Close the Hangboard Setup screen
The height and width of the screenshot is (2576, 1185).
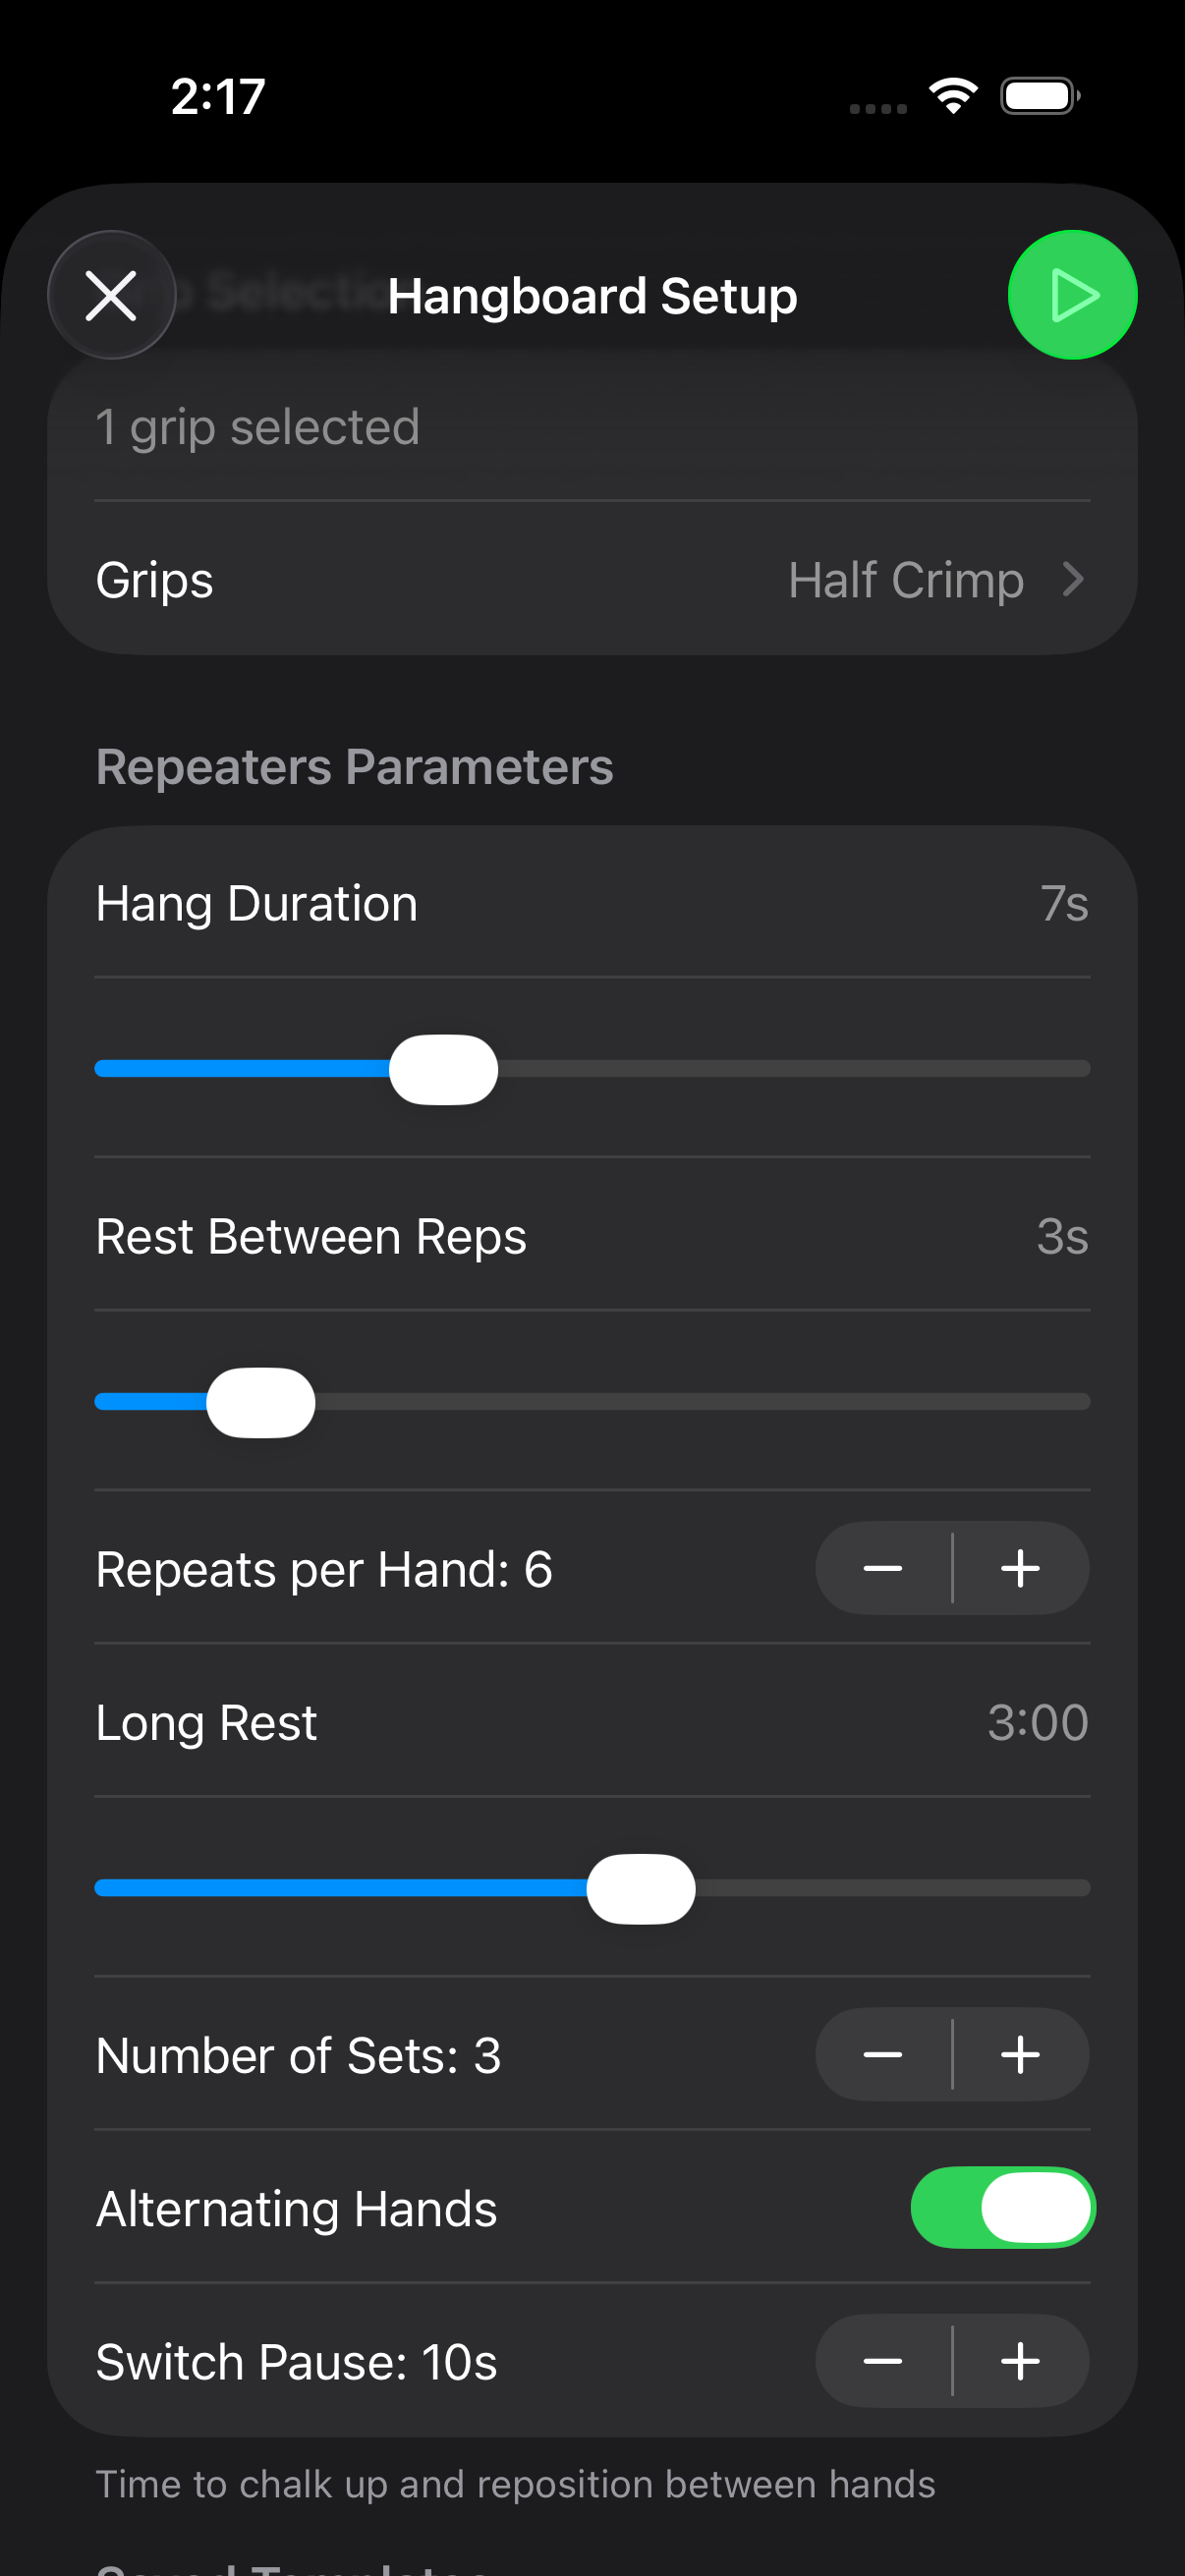[111, 295]
